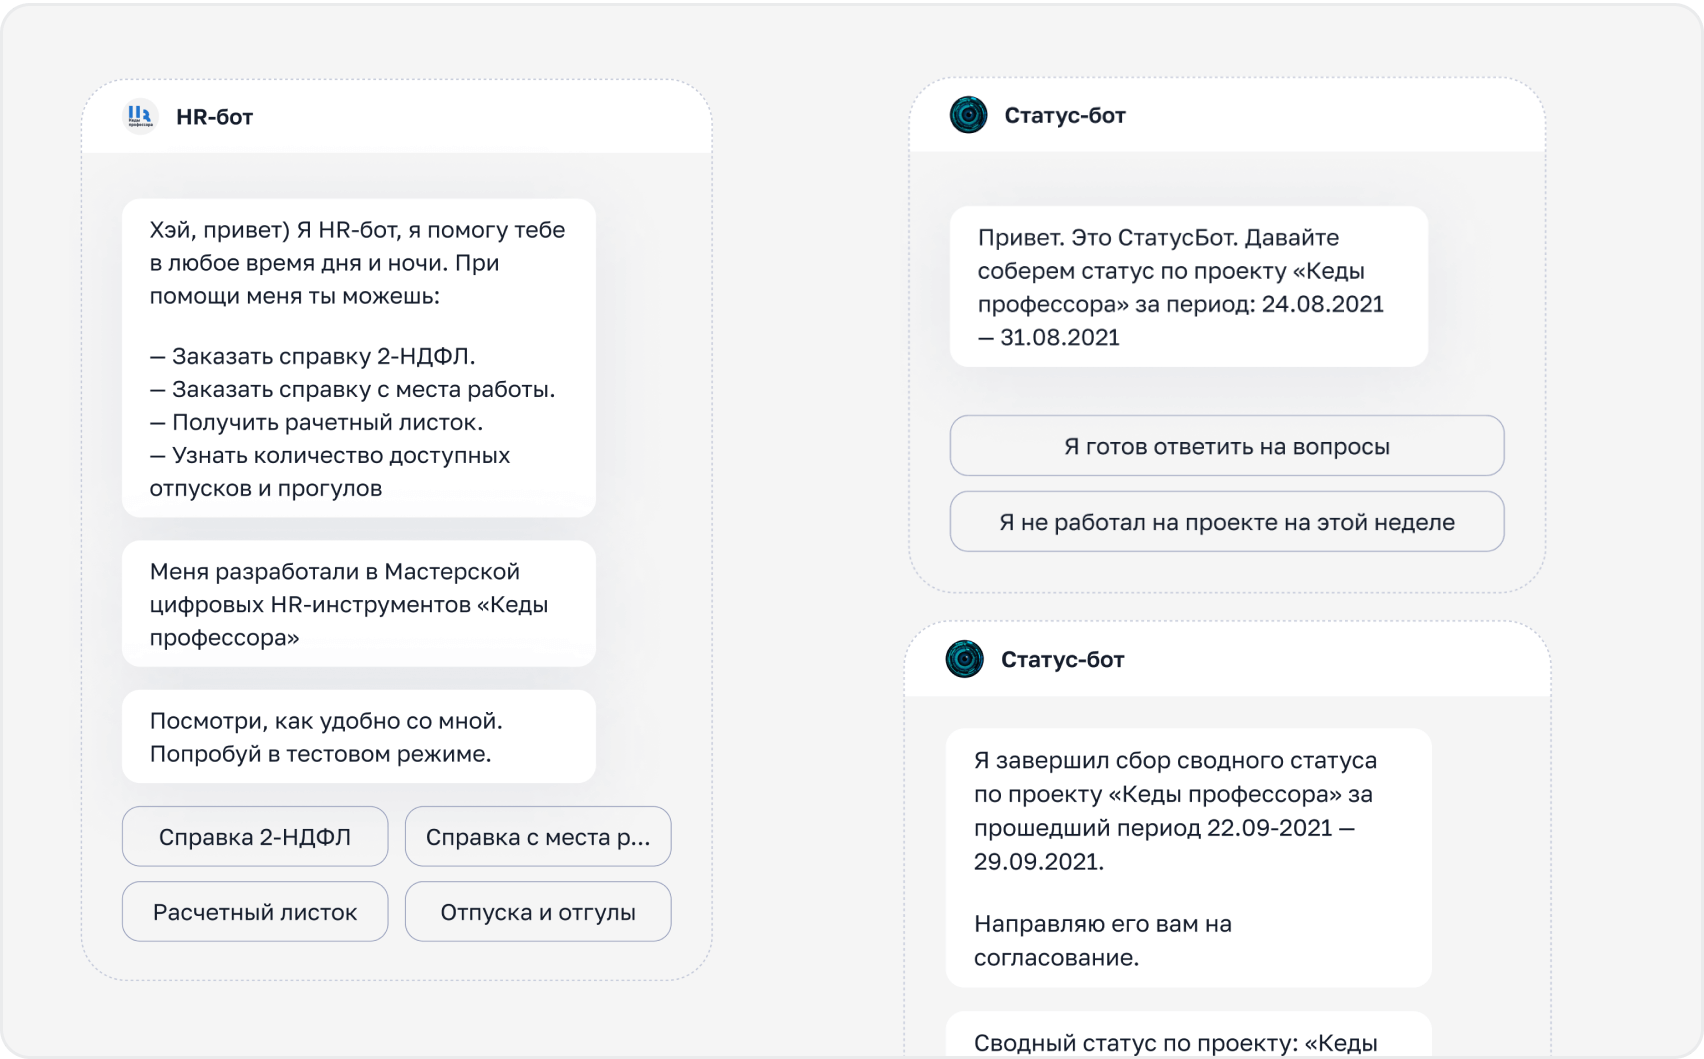Click the Заказать справку с места работы line
The width and height of the screenshot is (1704, 1059).
coord(353,389)
